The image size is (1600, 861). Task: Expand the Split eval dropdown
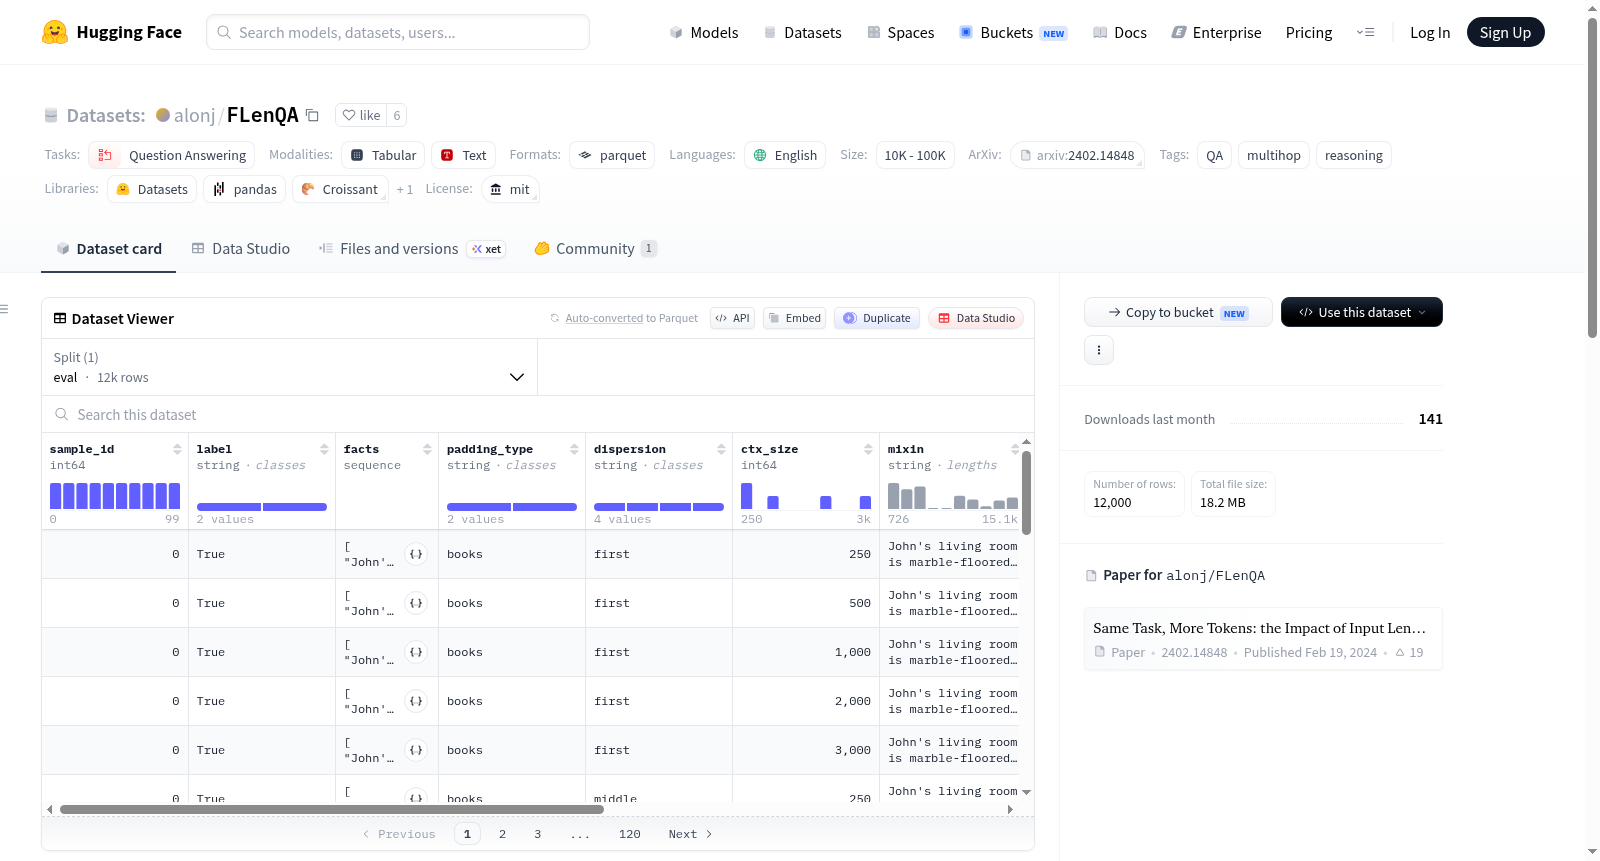point(289,367)
